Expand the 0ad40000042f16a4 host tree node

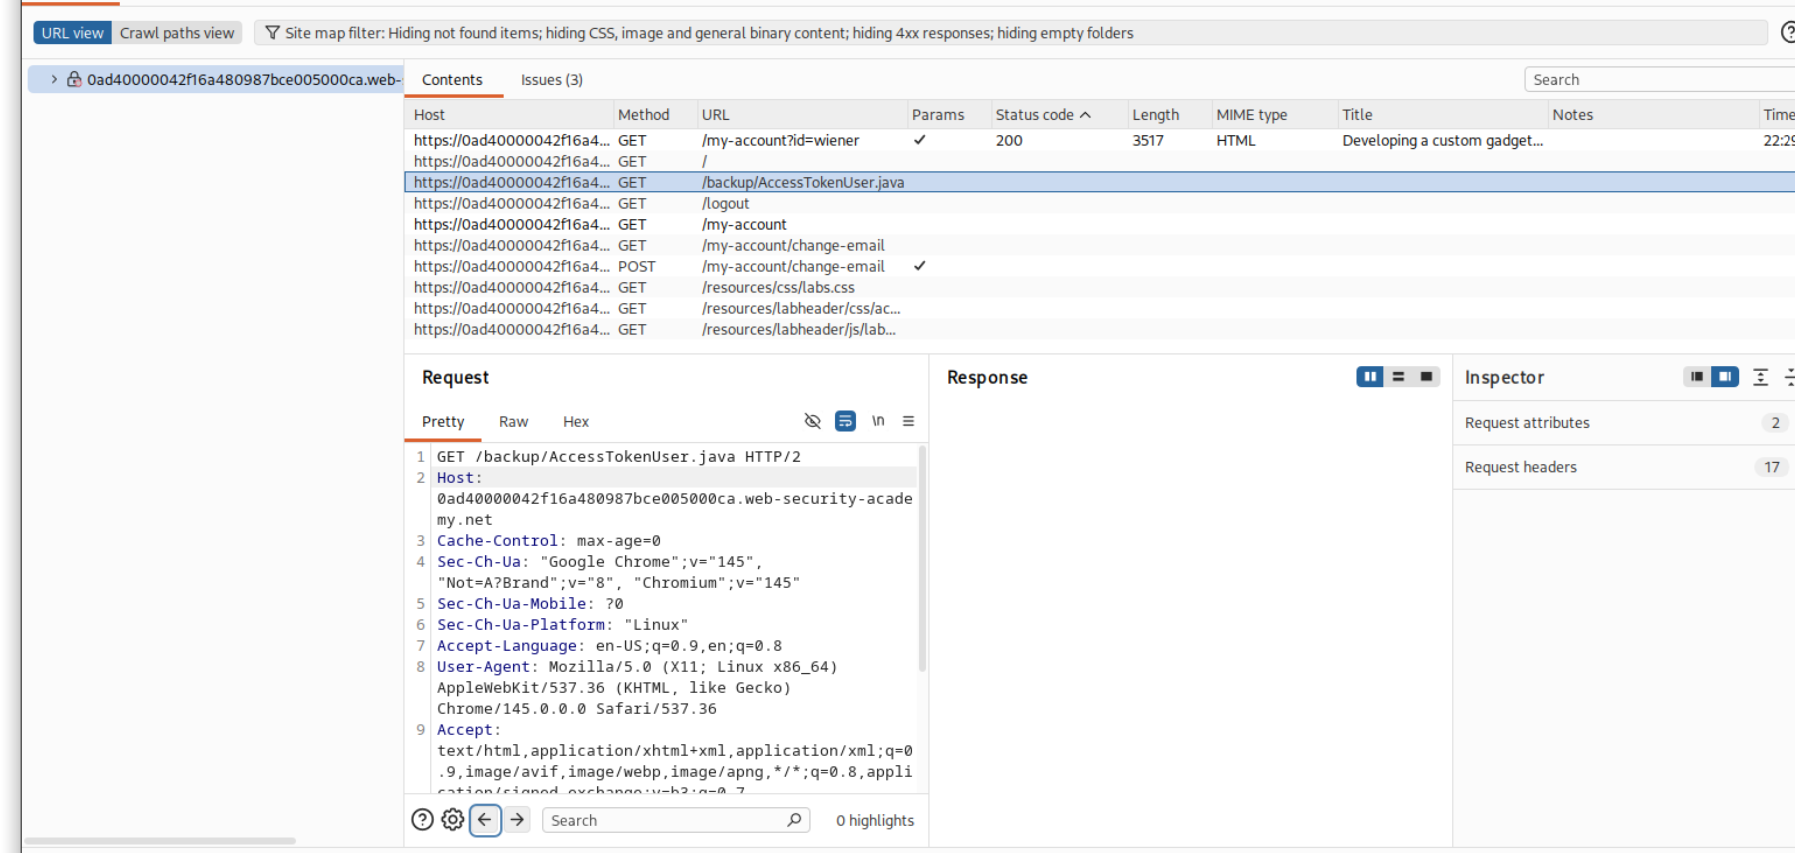[54, 79]
